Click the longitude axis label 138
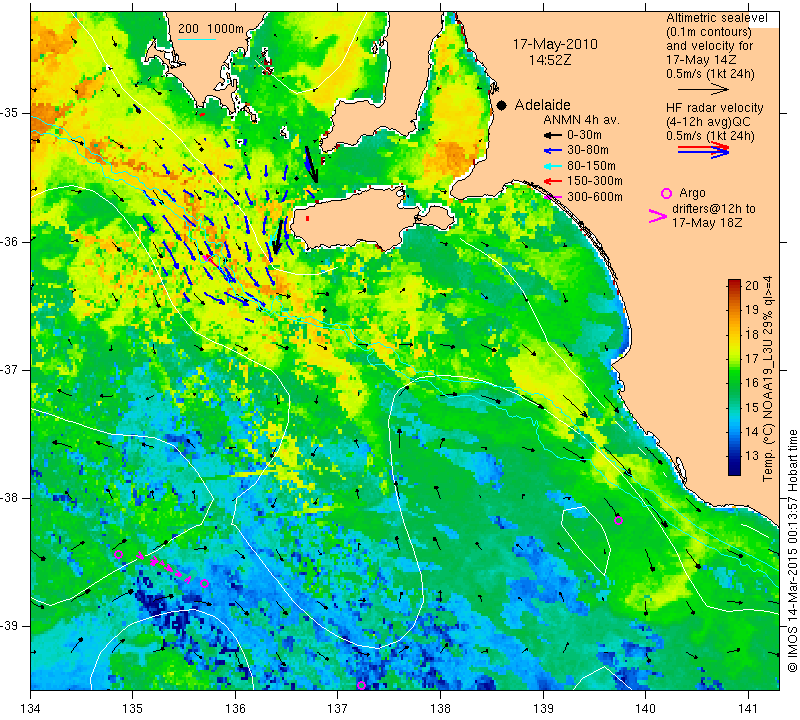This screenshot has width=800, height=720. pyautogui.click(x=440, y=709)
